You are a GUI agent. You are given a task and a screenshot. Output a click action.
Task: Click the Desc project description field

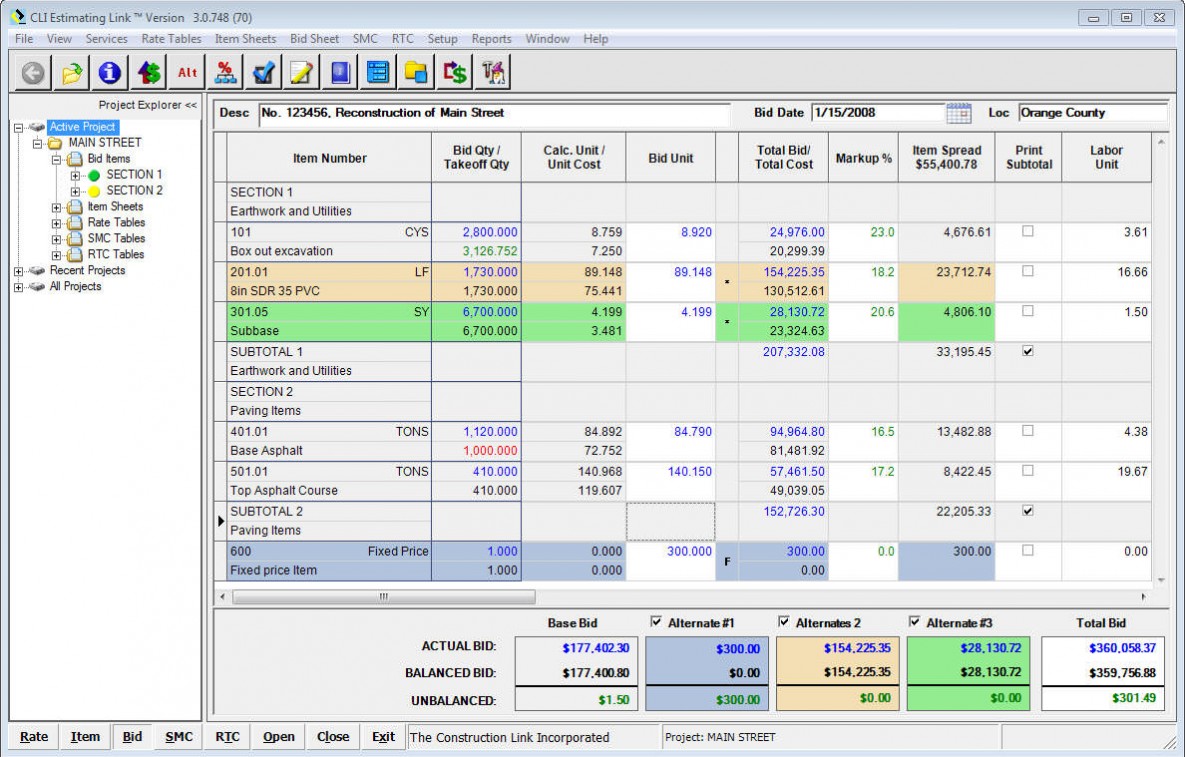[x=494, y=113]
